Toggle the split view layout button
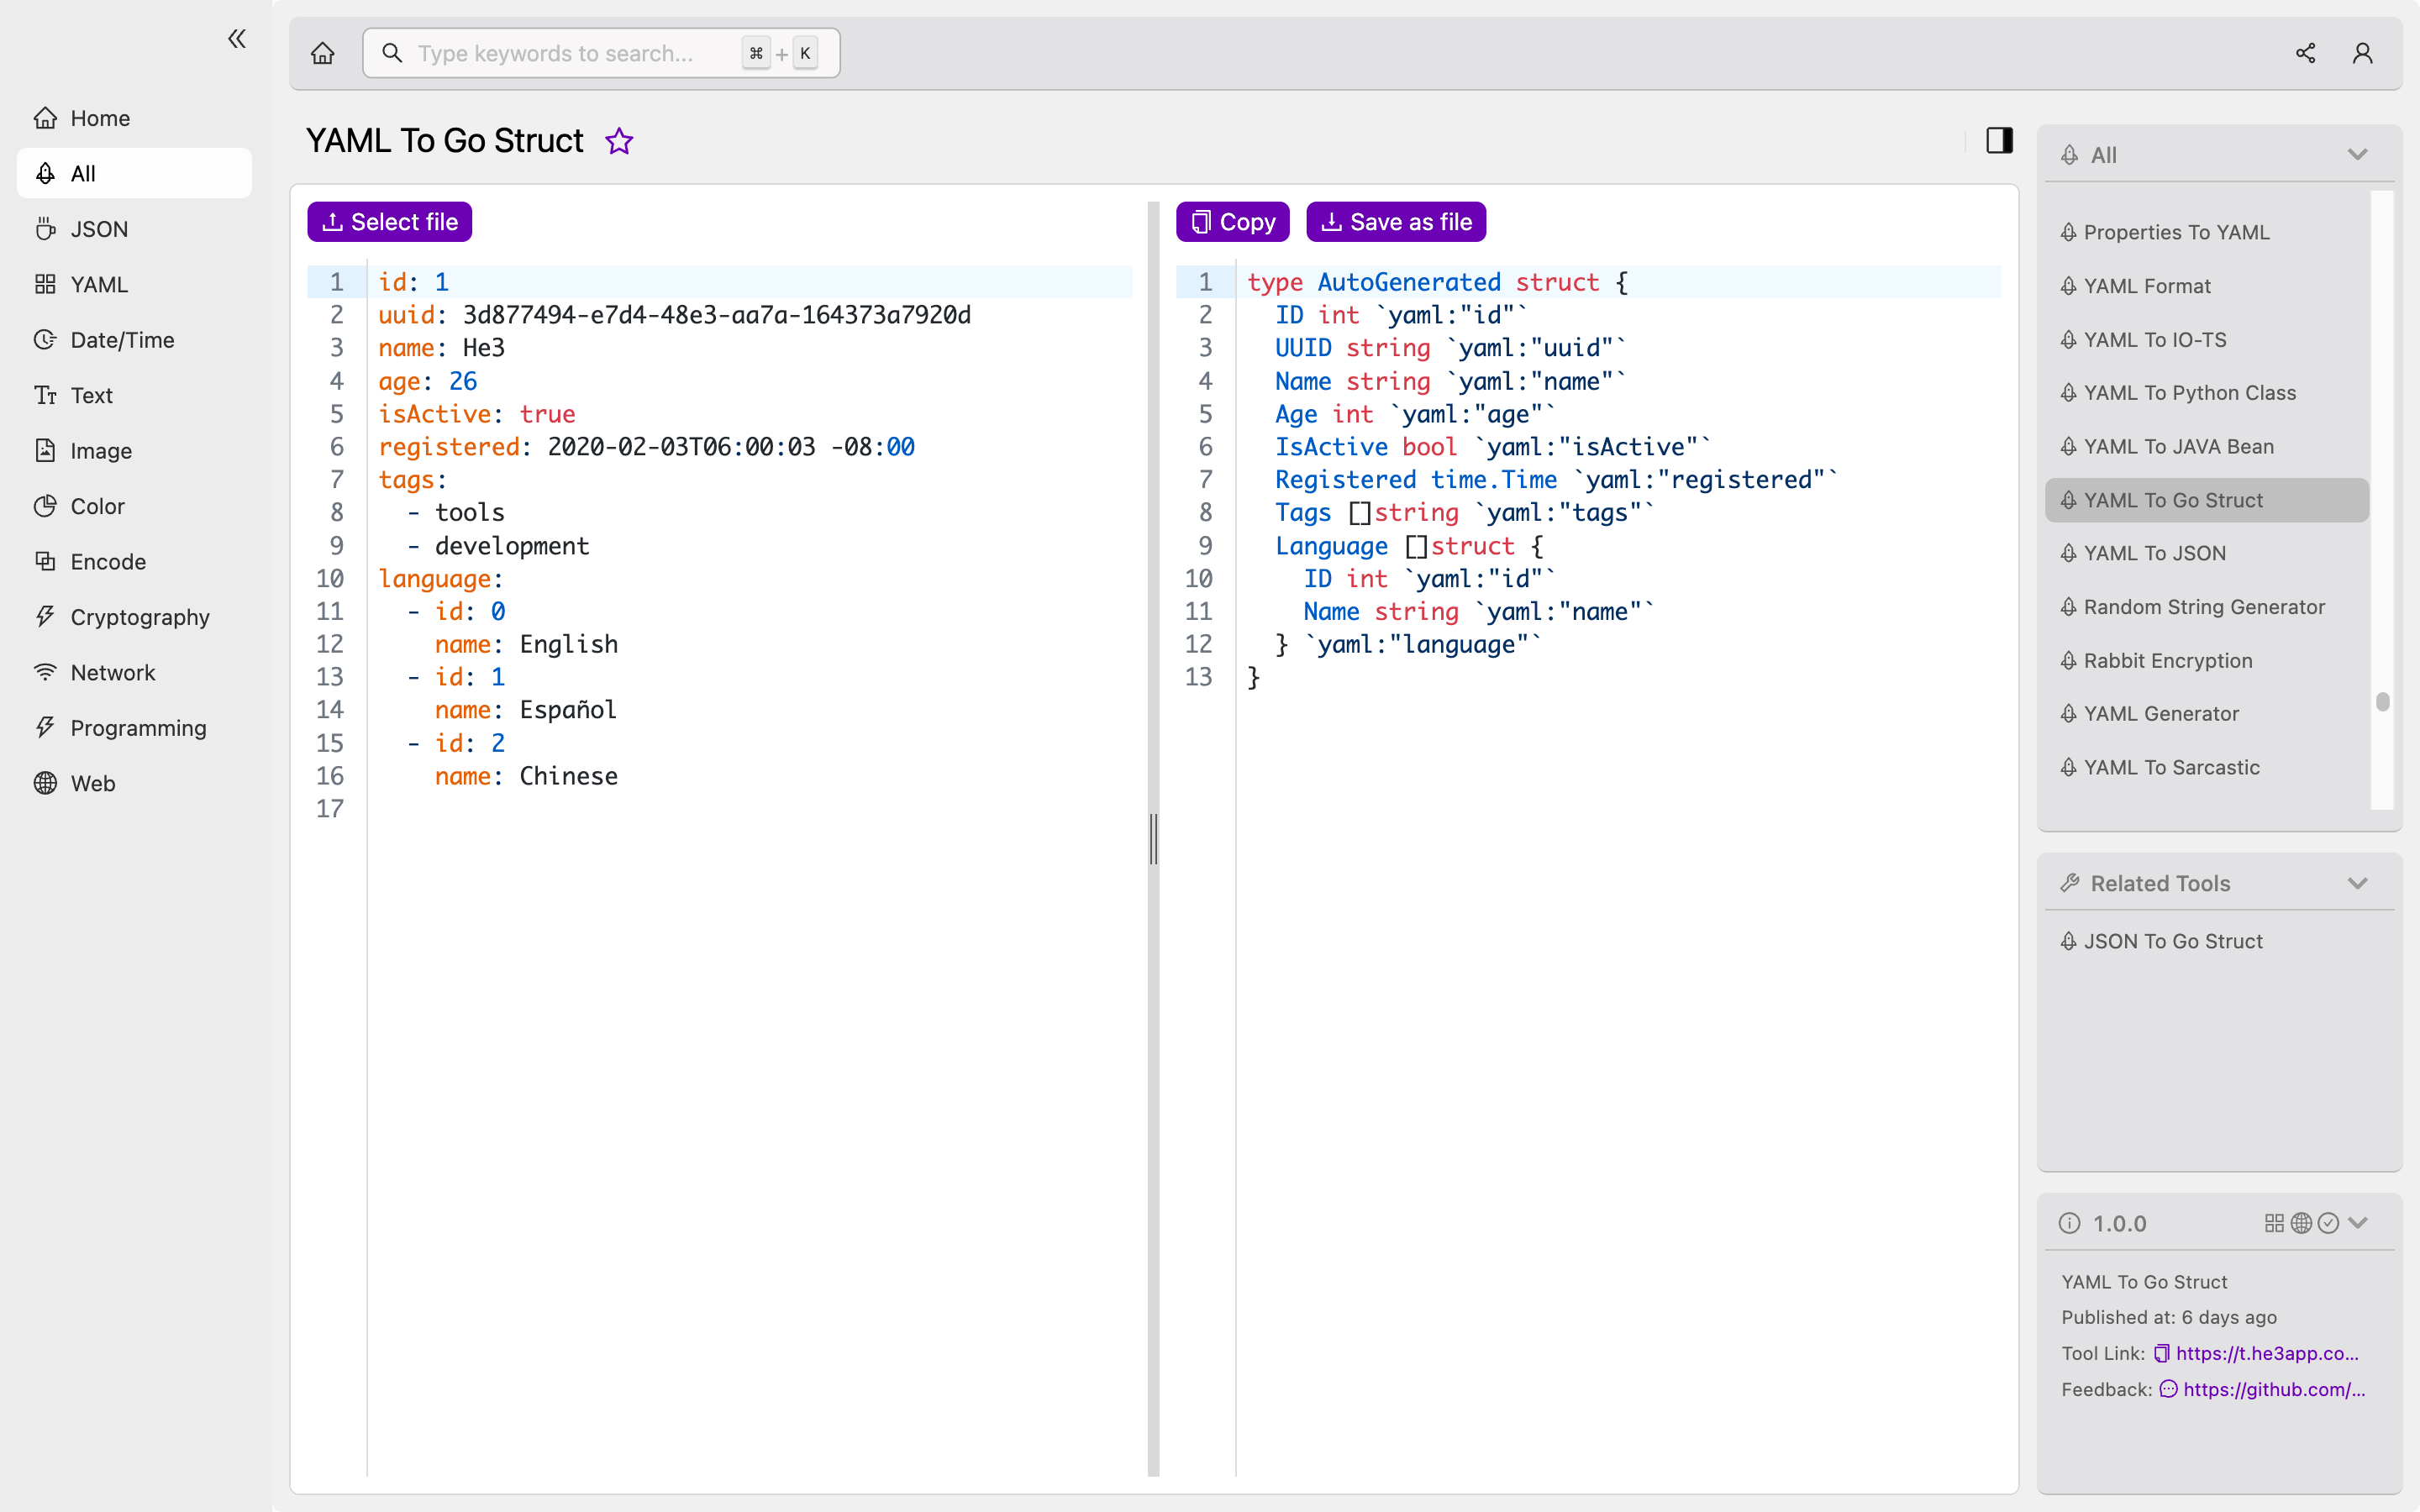This screenshot has height=1512, width=2420. [x=2000, y=139]
